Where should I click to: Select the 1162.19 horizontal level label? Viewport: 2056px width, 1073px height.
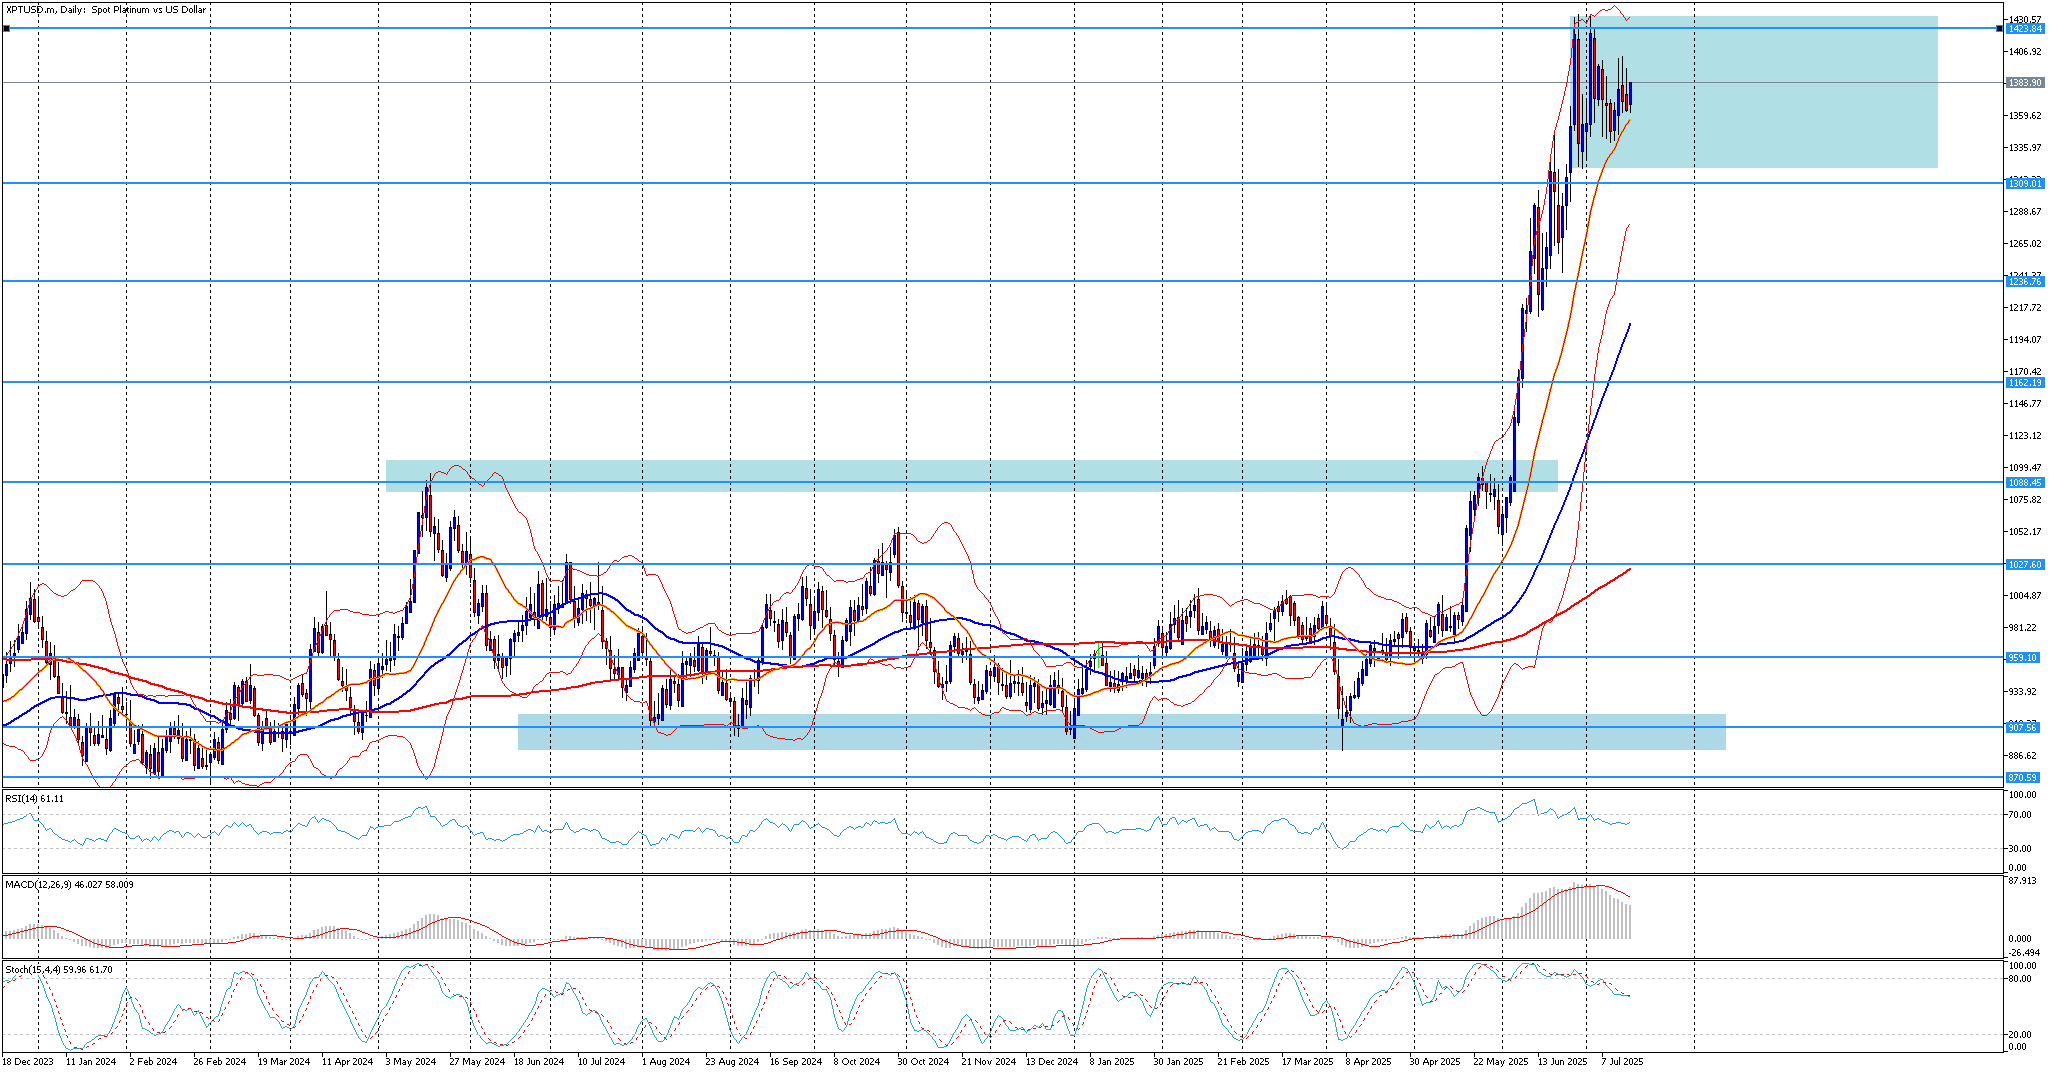tap(2025, 383)
